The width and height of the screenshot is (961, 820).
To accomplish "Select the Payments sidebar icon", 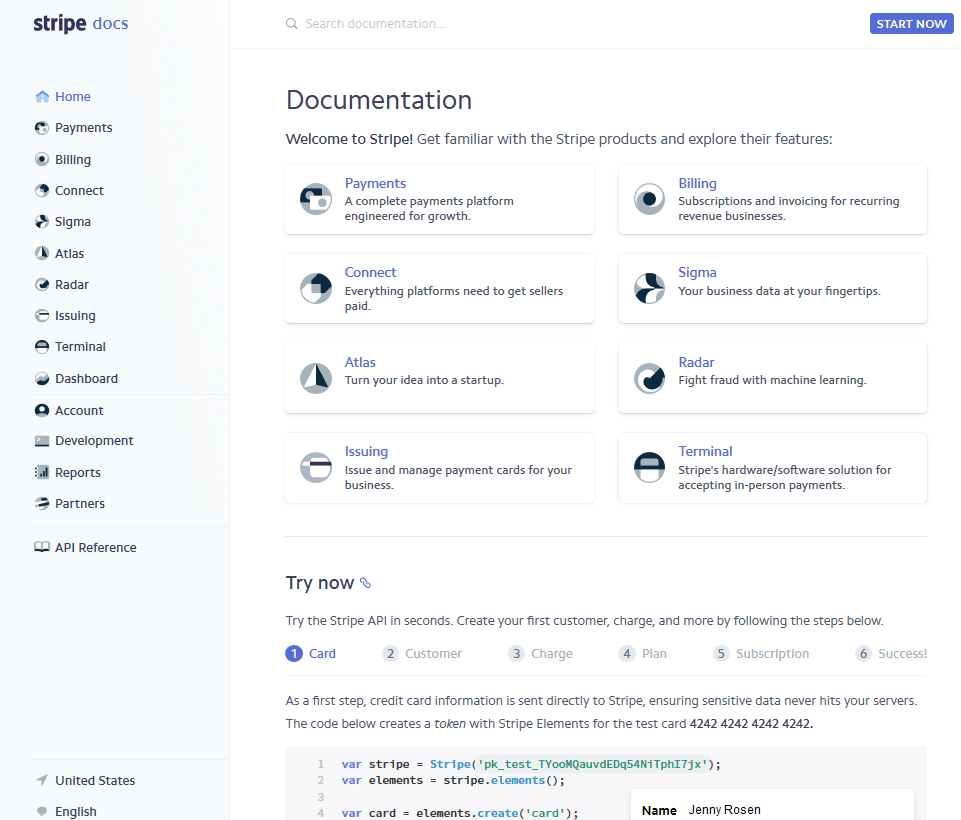I will [x=40, y=127].
